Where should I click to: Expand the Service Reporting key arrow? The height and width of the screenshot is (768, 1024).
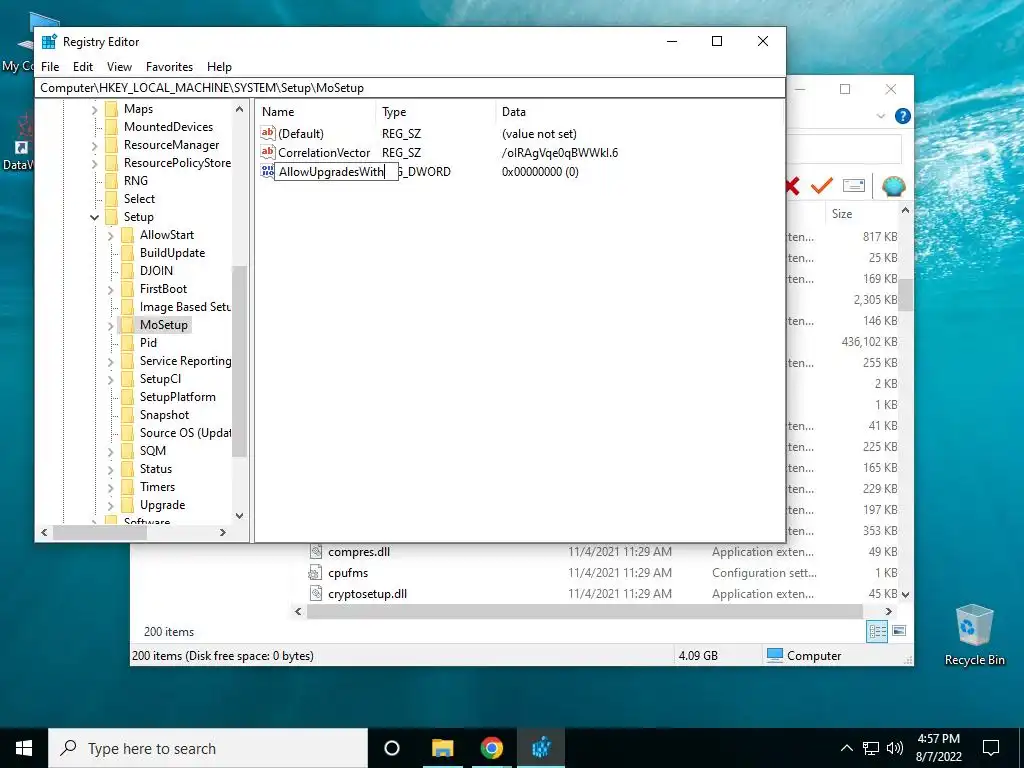[x=110, y=361]
